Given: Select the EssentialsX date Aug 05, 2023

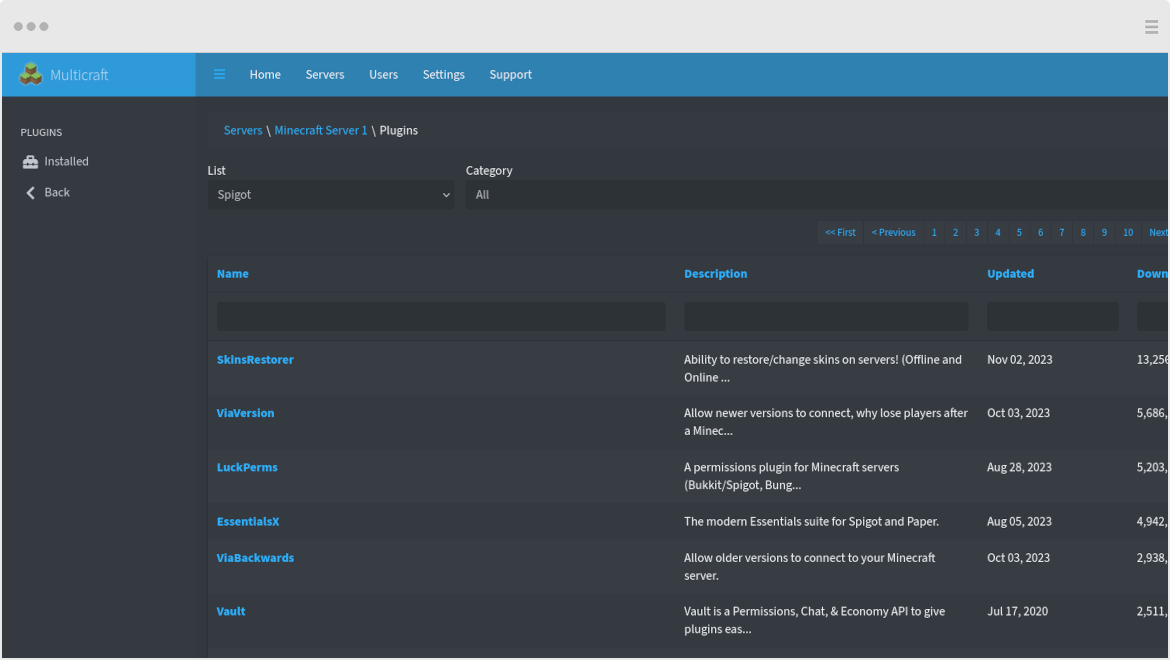Looking at the screenshot, I should [1019, 522].
